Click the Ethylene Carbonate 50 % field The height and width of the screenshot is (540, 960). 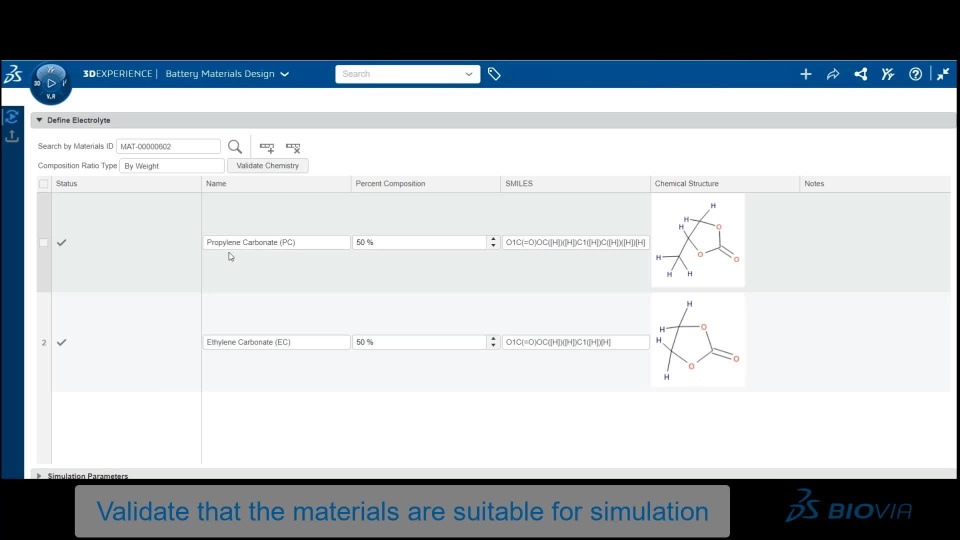click(420, 342)
